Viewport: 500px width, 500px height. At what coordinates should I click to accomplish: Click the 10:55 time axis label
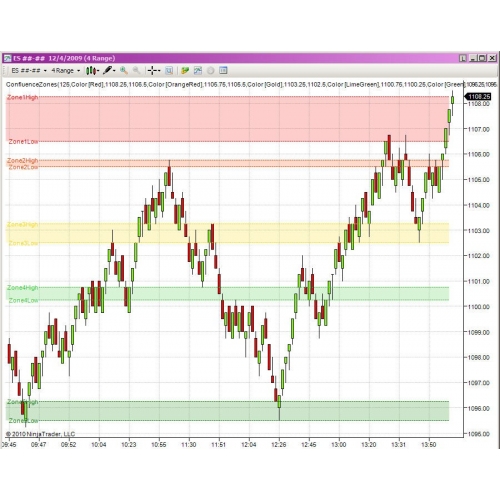click(159, 444)
